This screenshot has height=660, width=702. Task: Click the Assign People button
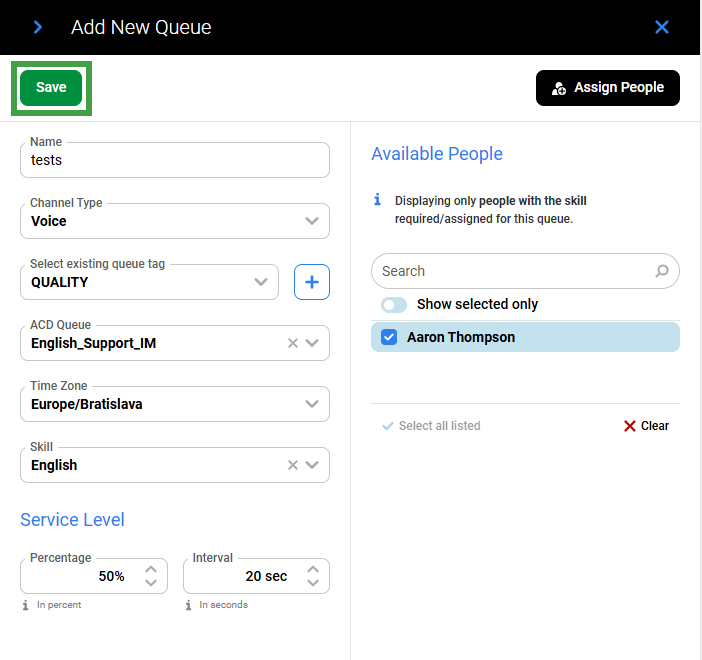tap(607, 88)
